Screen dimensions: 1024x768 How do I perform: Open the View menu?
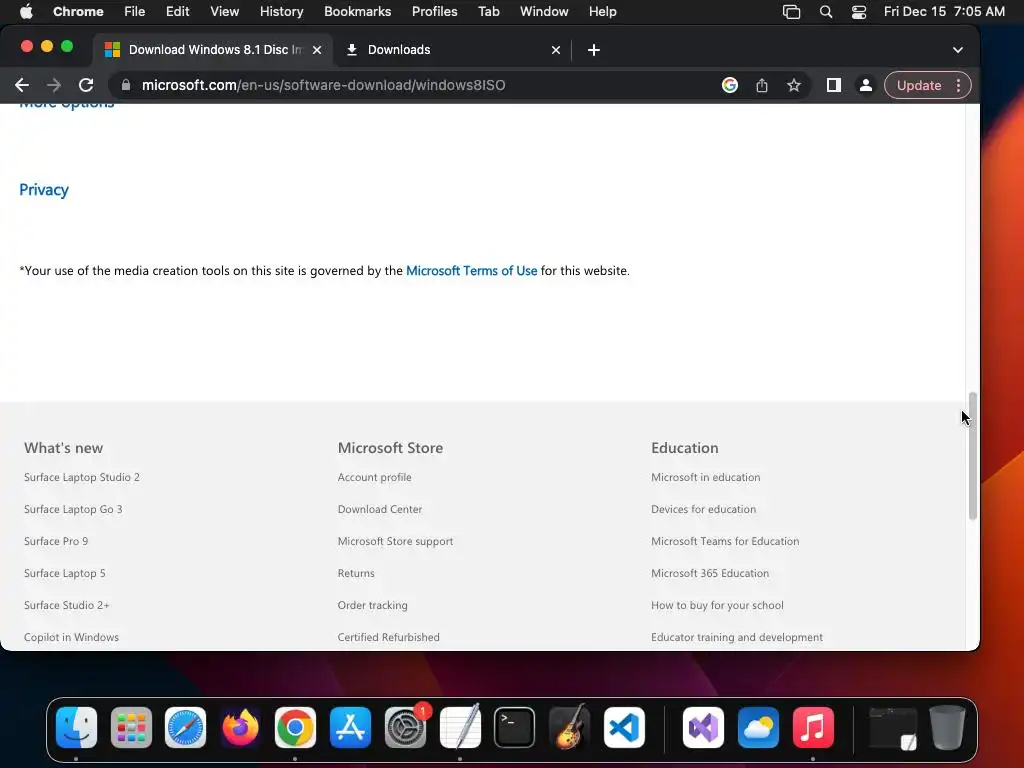(224, 11)
